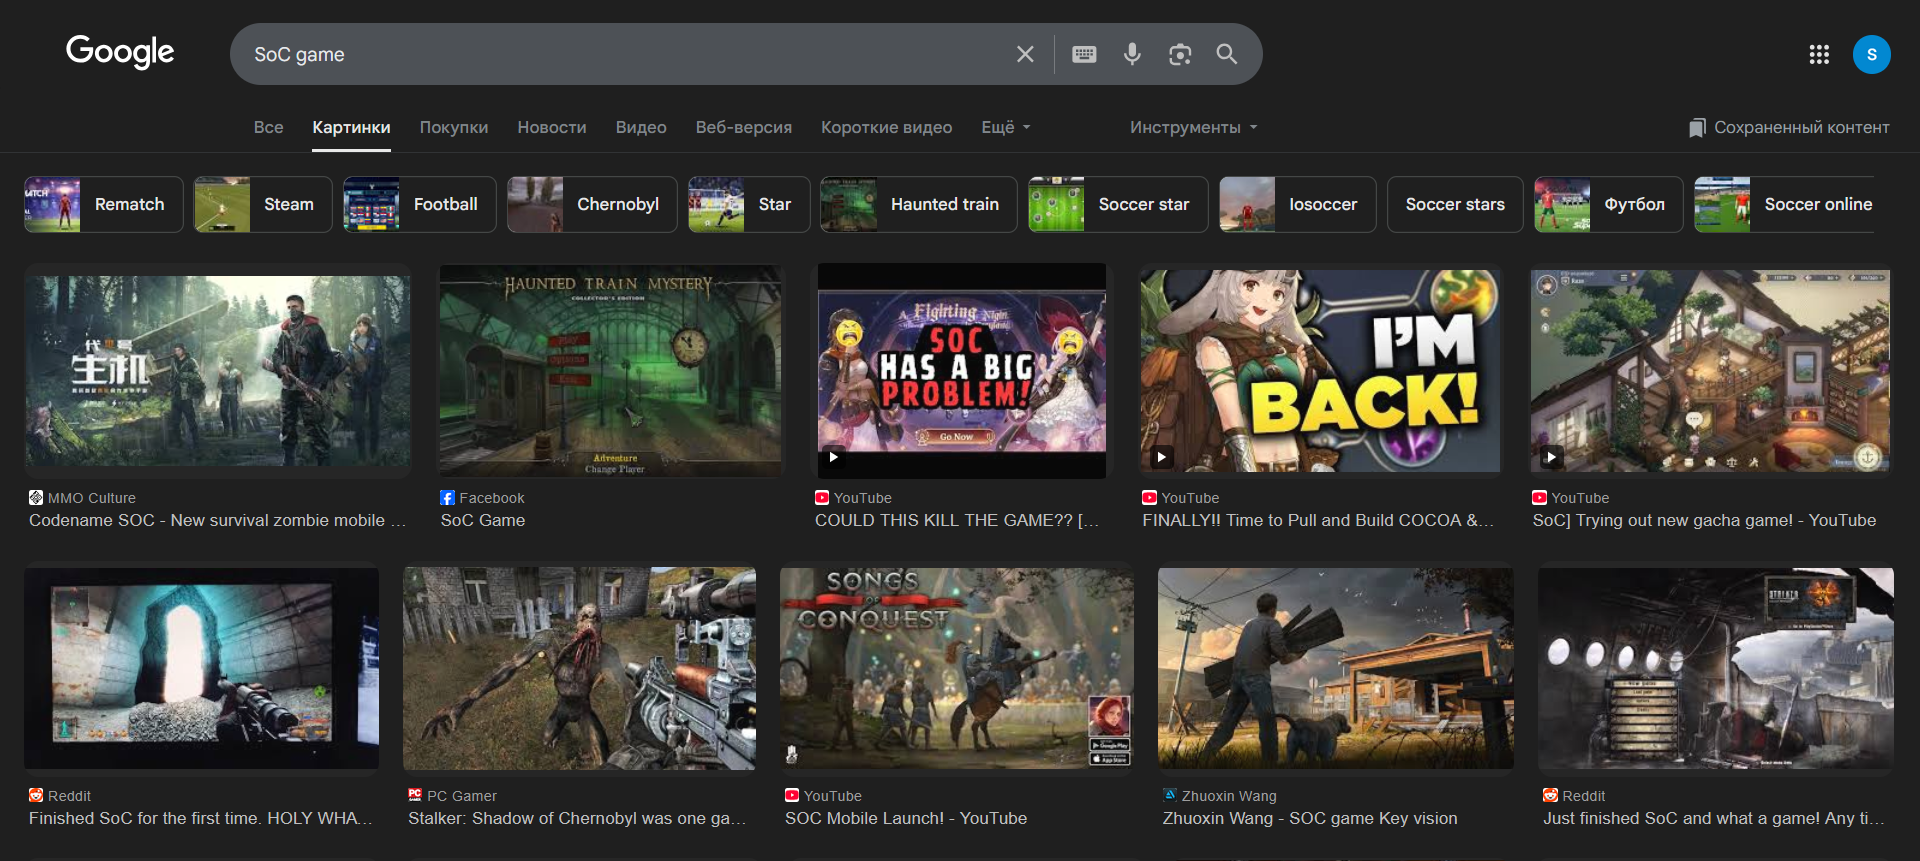This screenshot has height=861, width=1920.
Task: Click the Google logo
Action: 120,52
